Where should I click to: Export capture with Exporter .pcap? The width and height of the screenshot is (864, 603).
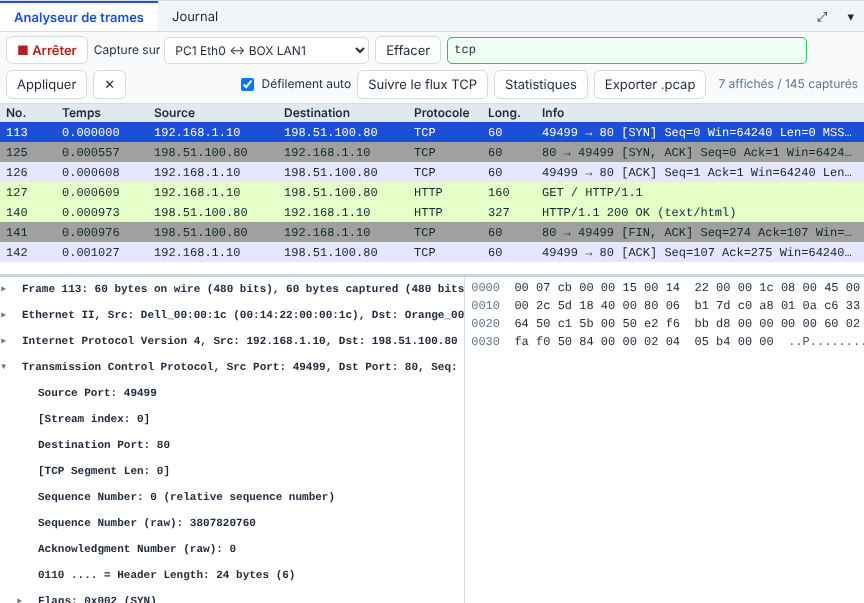click(650, 84)
